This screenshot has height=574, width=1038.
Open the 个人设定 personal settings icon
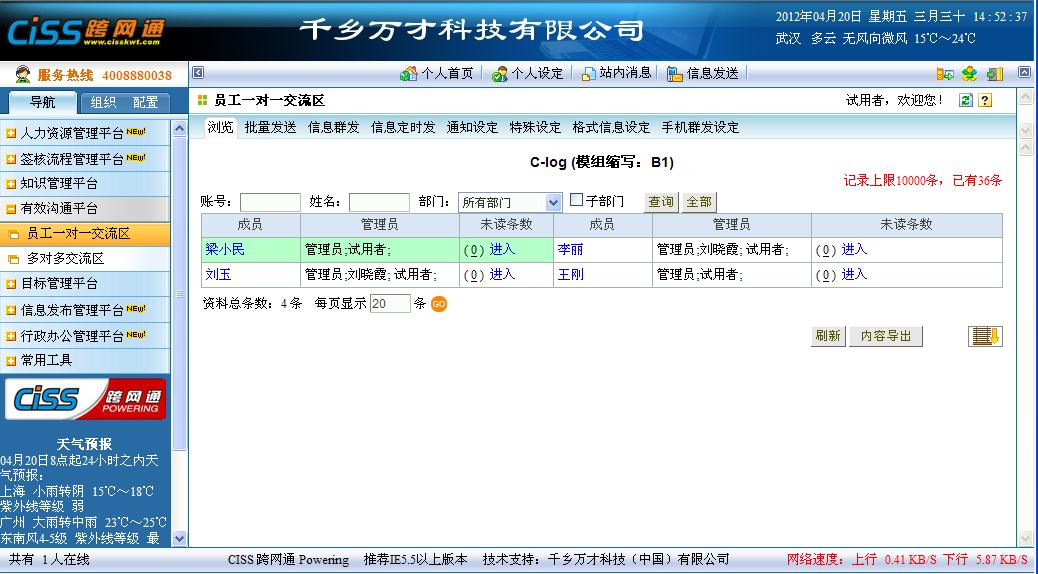click(499, 73)
